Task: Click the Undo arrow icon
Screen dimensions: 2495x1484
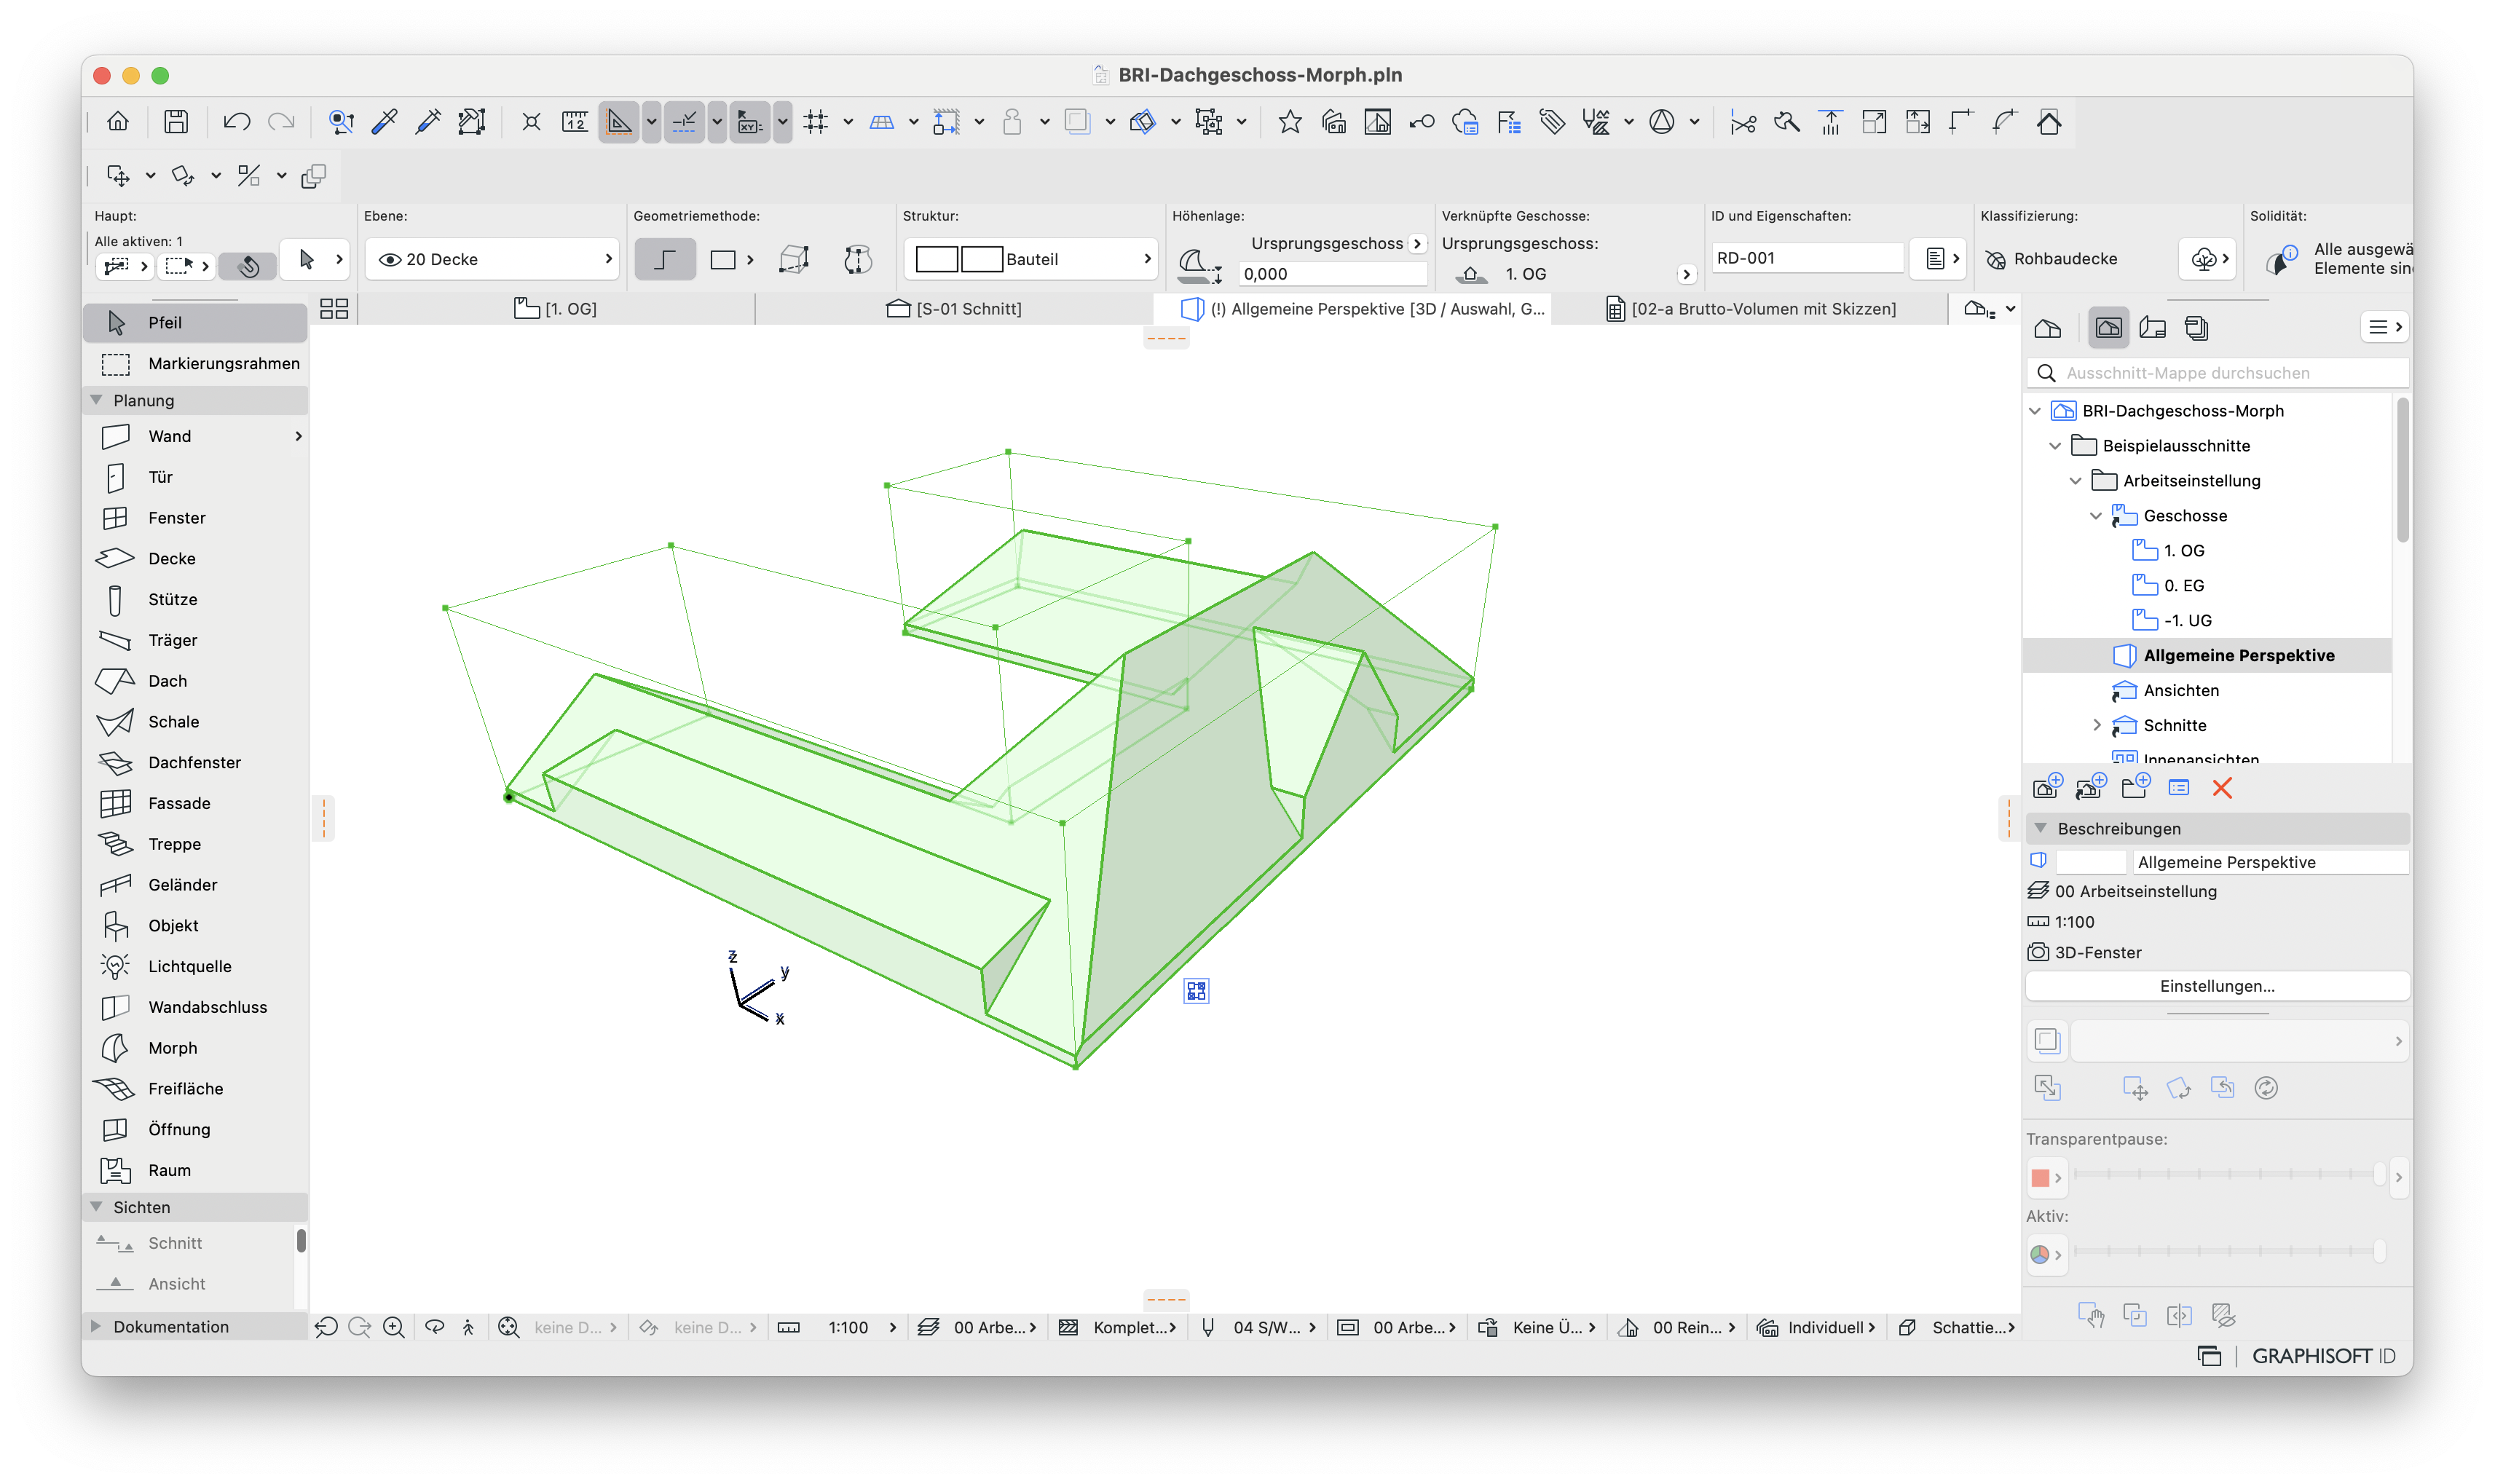Action: point(236,122)
